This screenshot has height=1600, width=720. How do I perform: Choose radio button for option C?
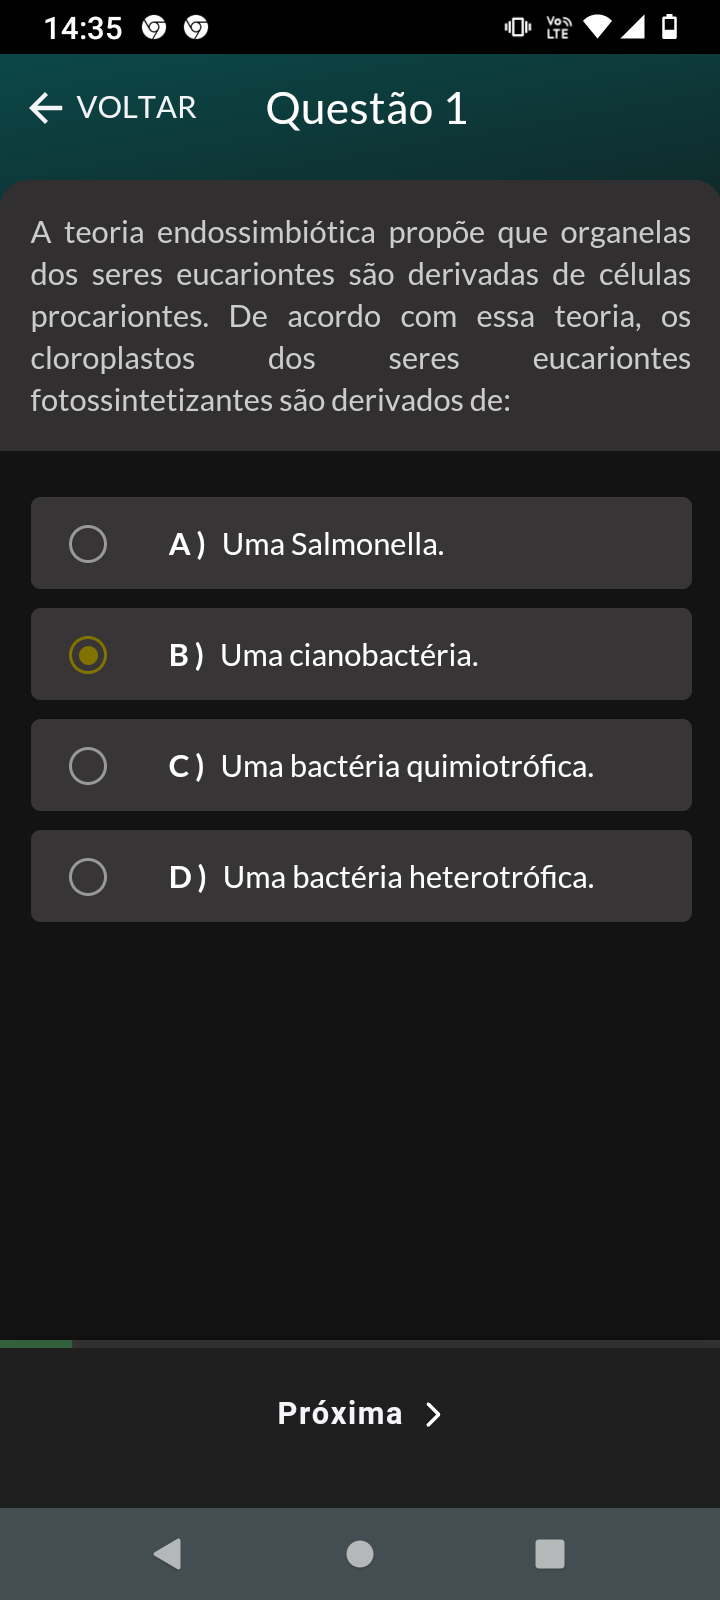(88, 766)
